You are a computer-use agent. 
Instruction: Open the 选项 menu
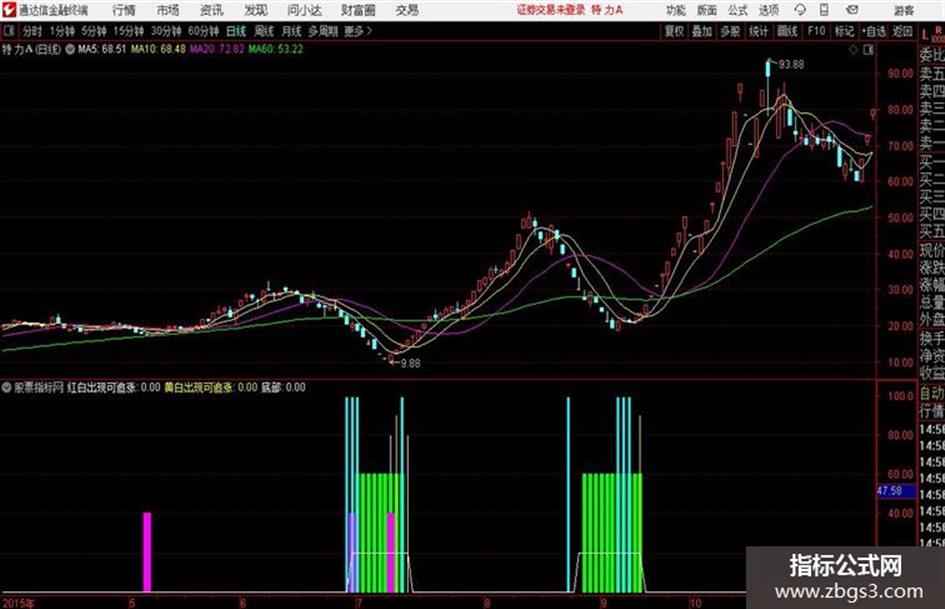click(768, 10)
